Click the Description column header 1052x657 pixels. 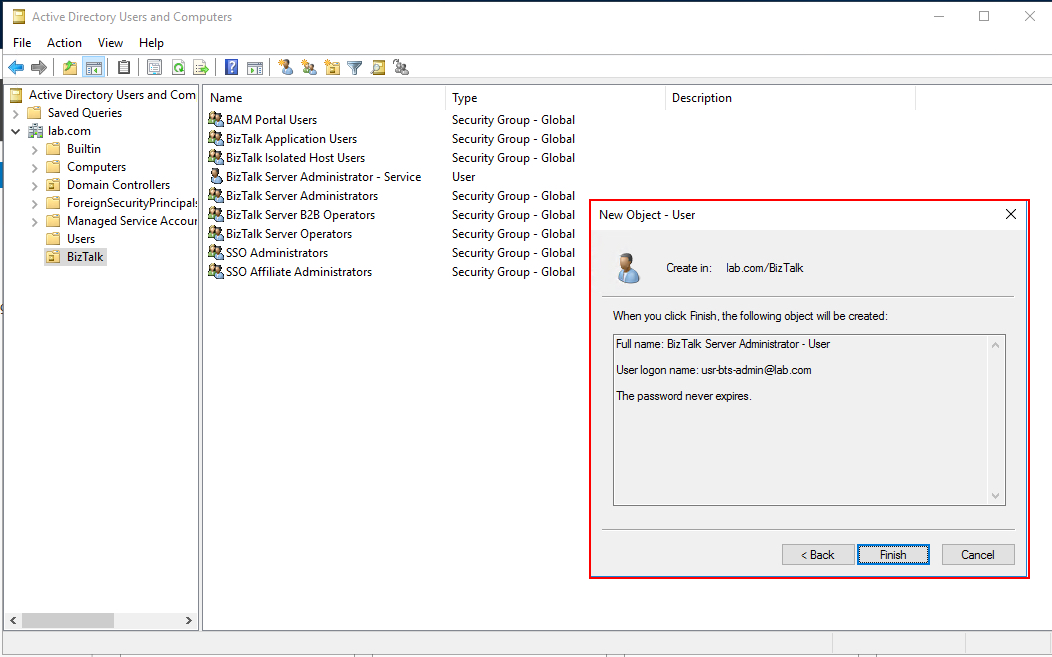point(790,98)
